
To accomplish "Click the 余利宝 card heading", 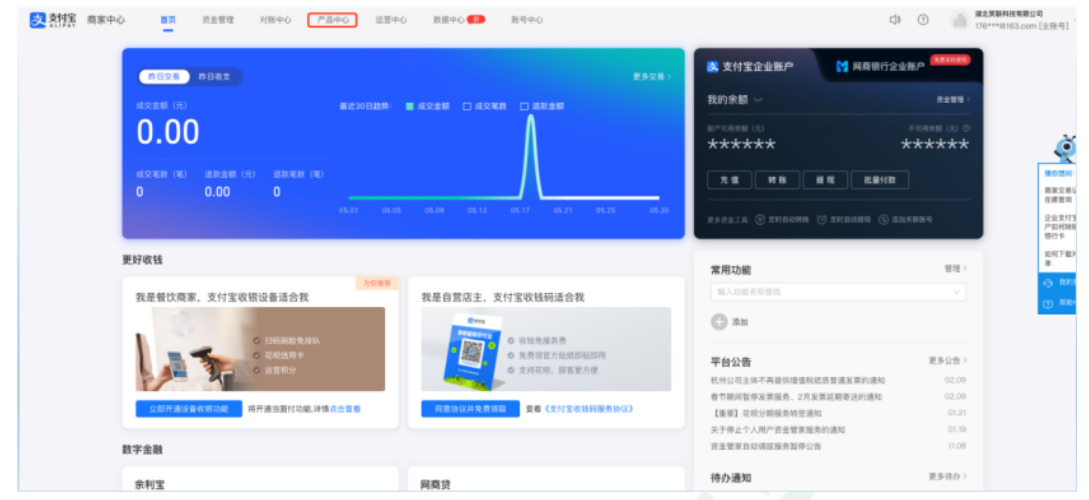I will click(x=149, y=484).
